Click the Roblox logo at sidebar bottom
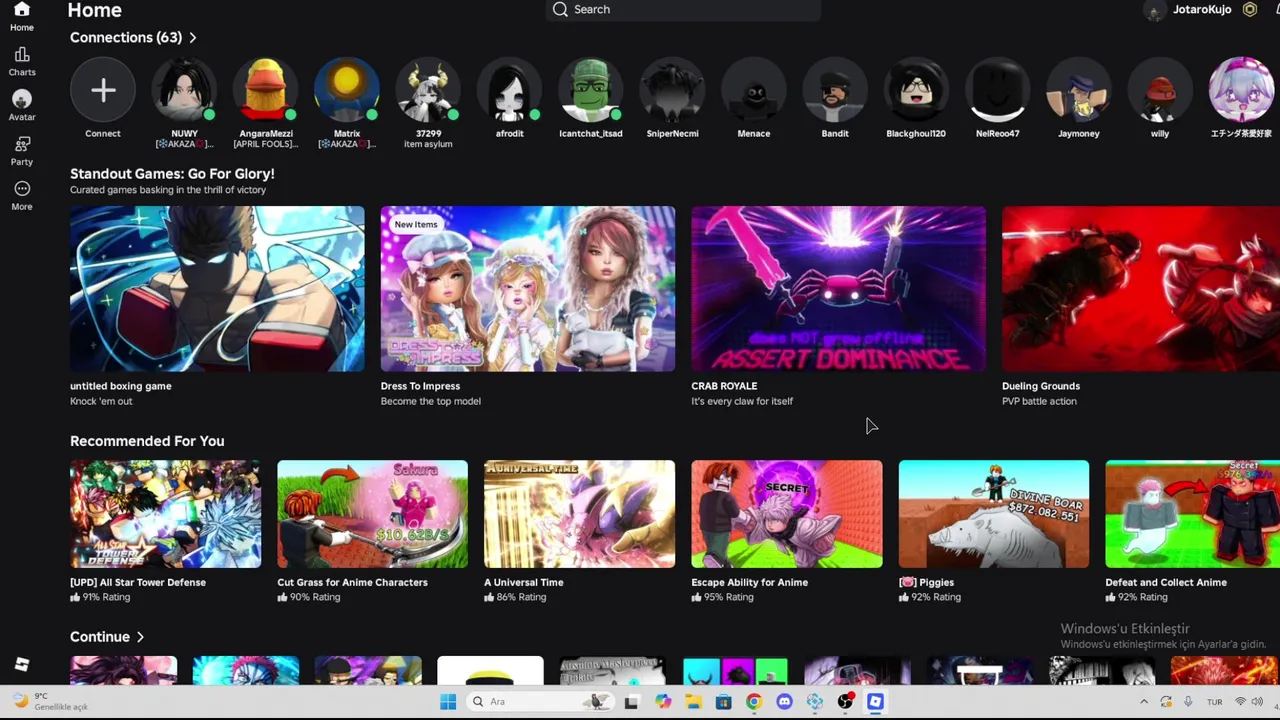Screen dimensions: 1280x720 (22, 665)
